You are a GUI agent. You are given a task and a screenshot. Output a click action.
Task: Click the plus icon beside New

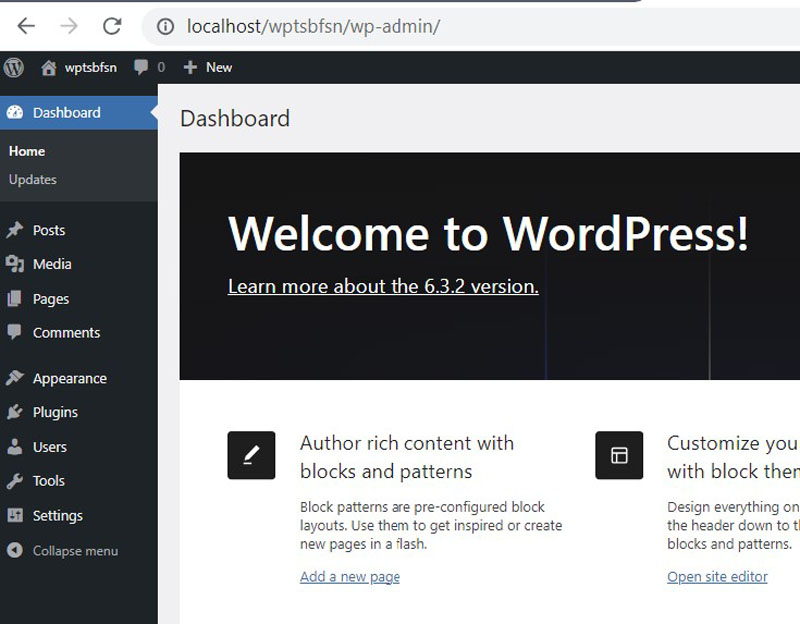pyautogui.click(x=190, y=67)
